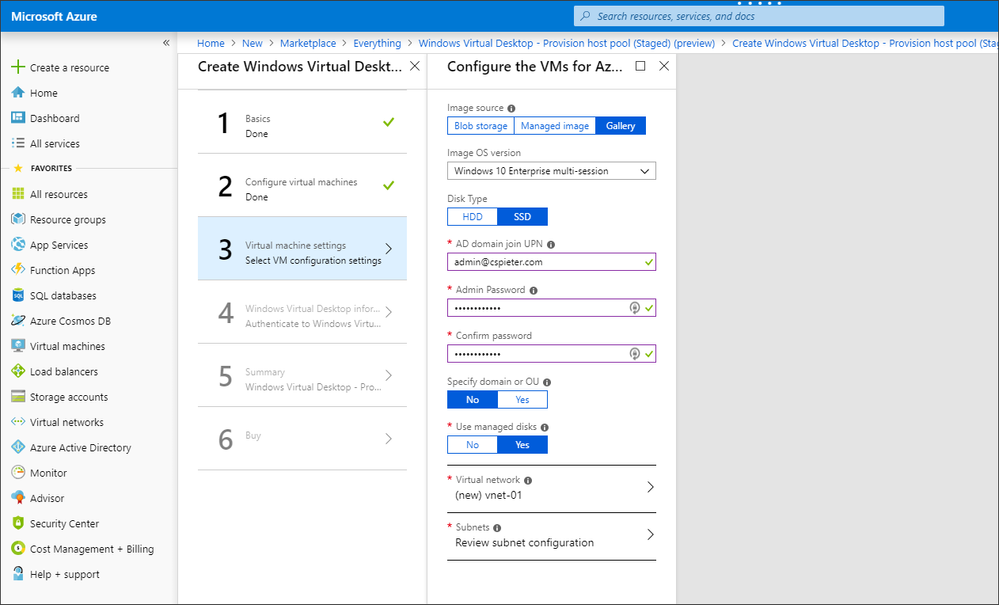Viewport: 999px width, 605px height.
Task: Click the App Services icon
Action: (x=18, y=245)
